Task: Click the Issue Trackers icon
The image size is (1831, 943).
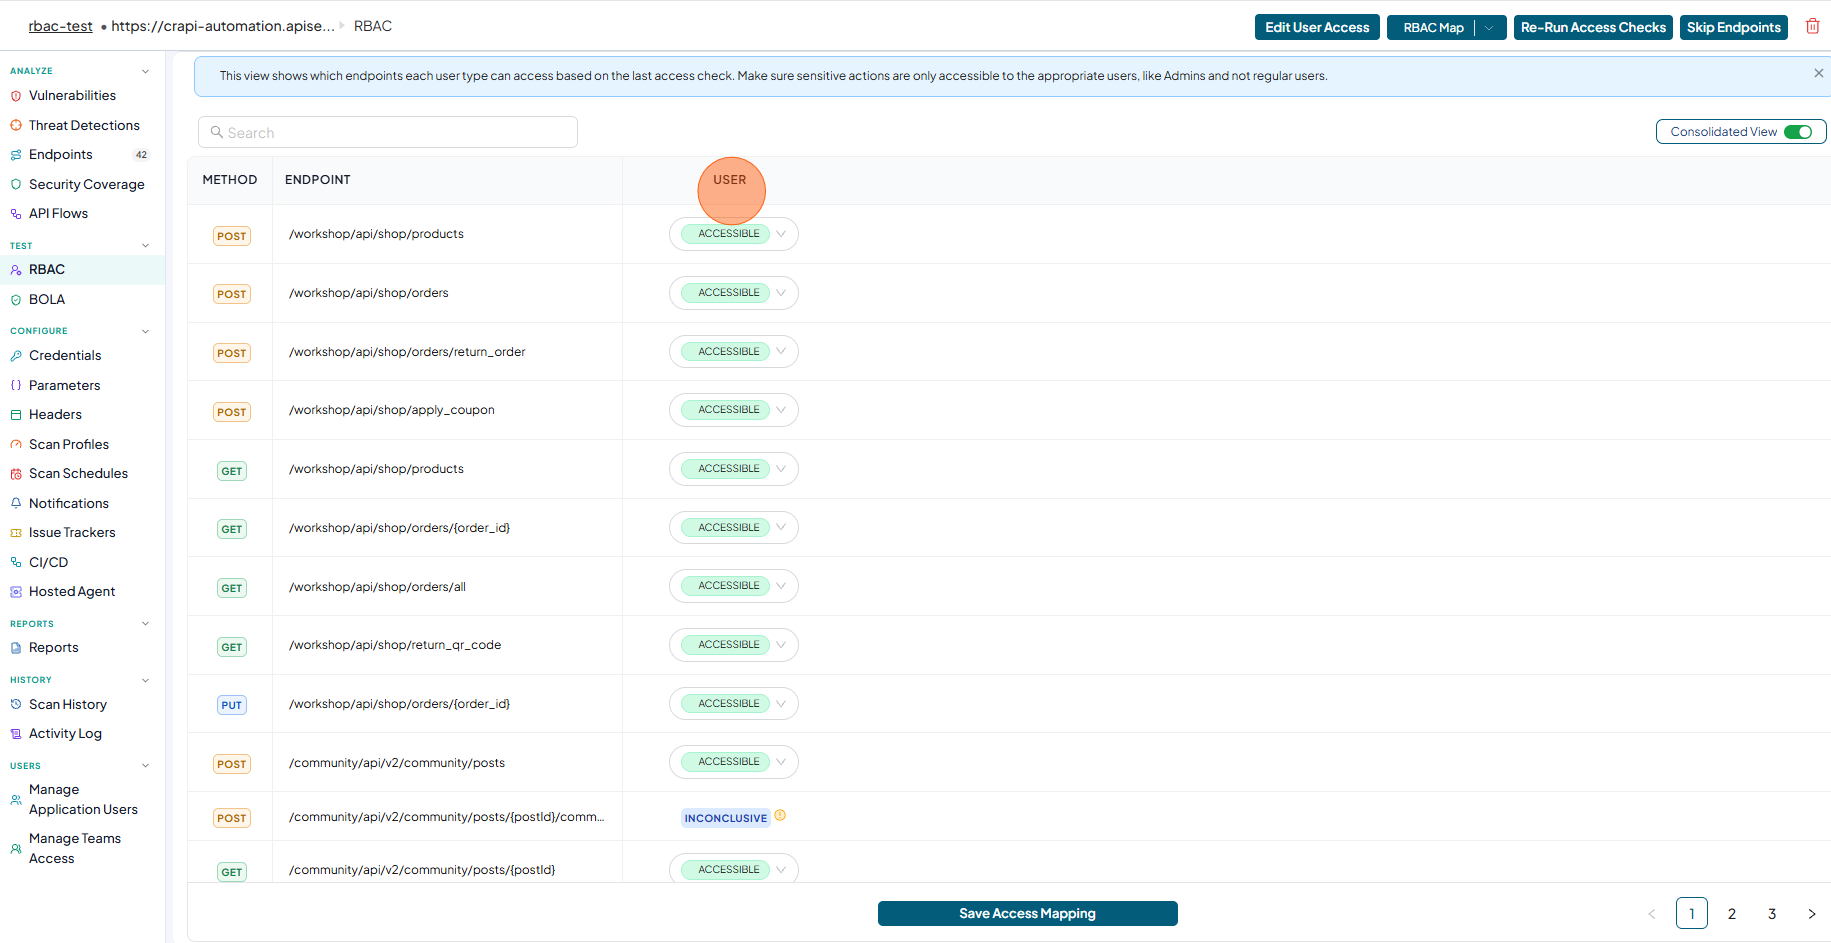Action: click(16, 533)
